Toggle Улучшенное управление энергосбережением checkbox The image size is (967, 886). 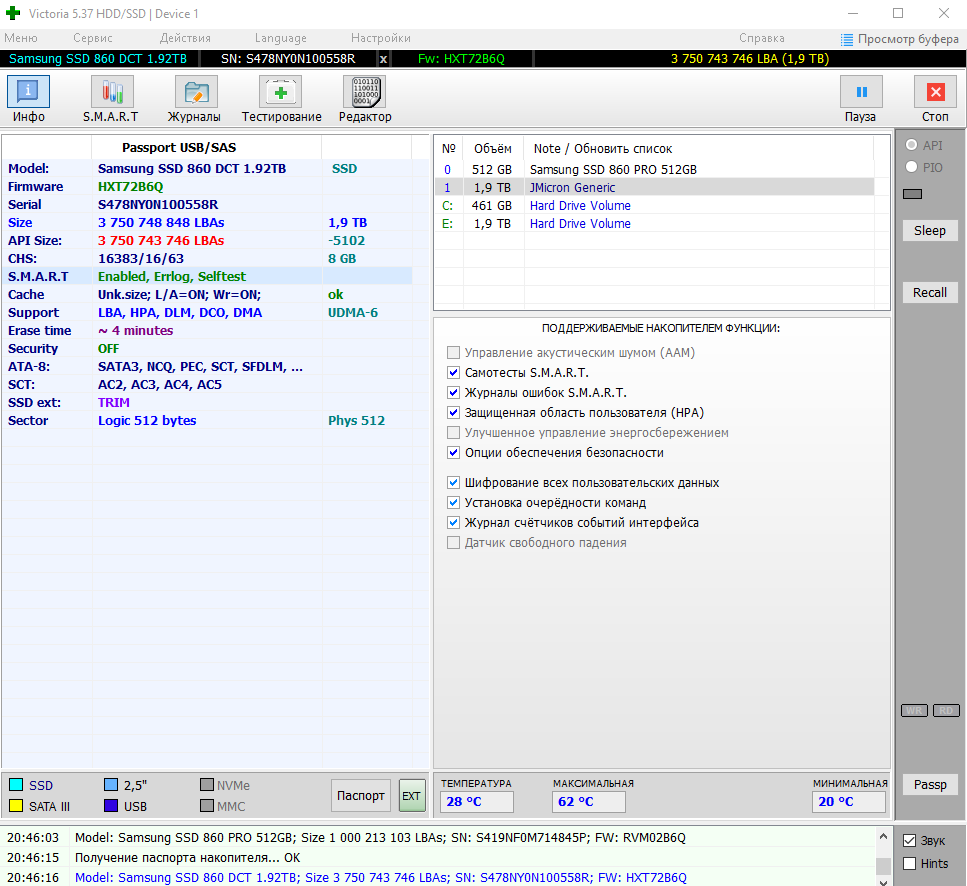pos(453,433)
